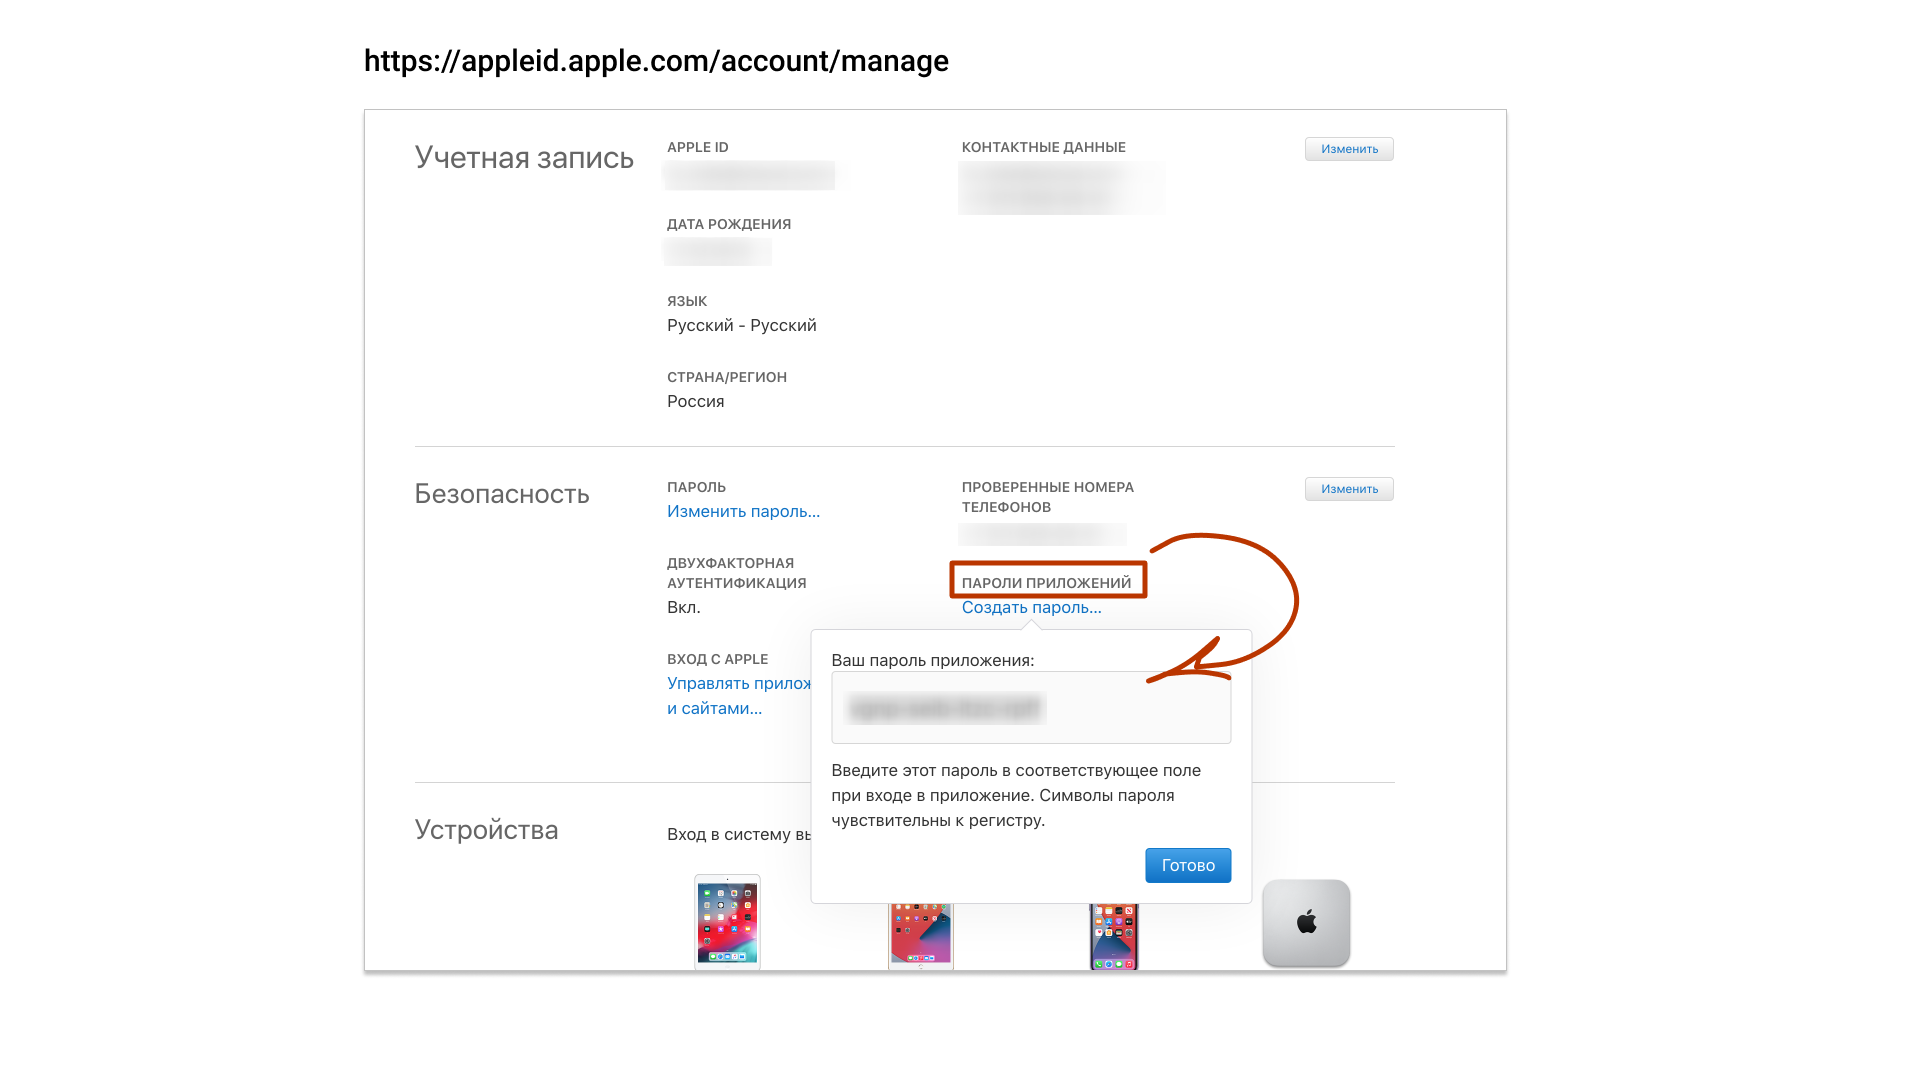Click the ДАТА РОЖДЕНИЯ label
1920x1080 pixels.
coord(729,224)
